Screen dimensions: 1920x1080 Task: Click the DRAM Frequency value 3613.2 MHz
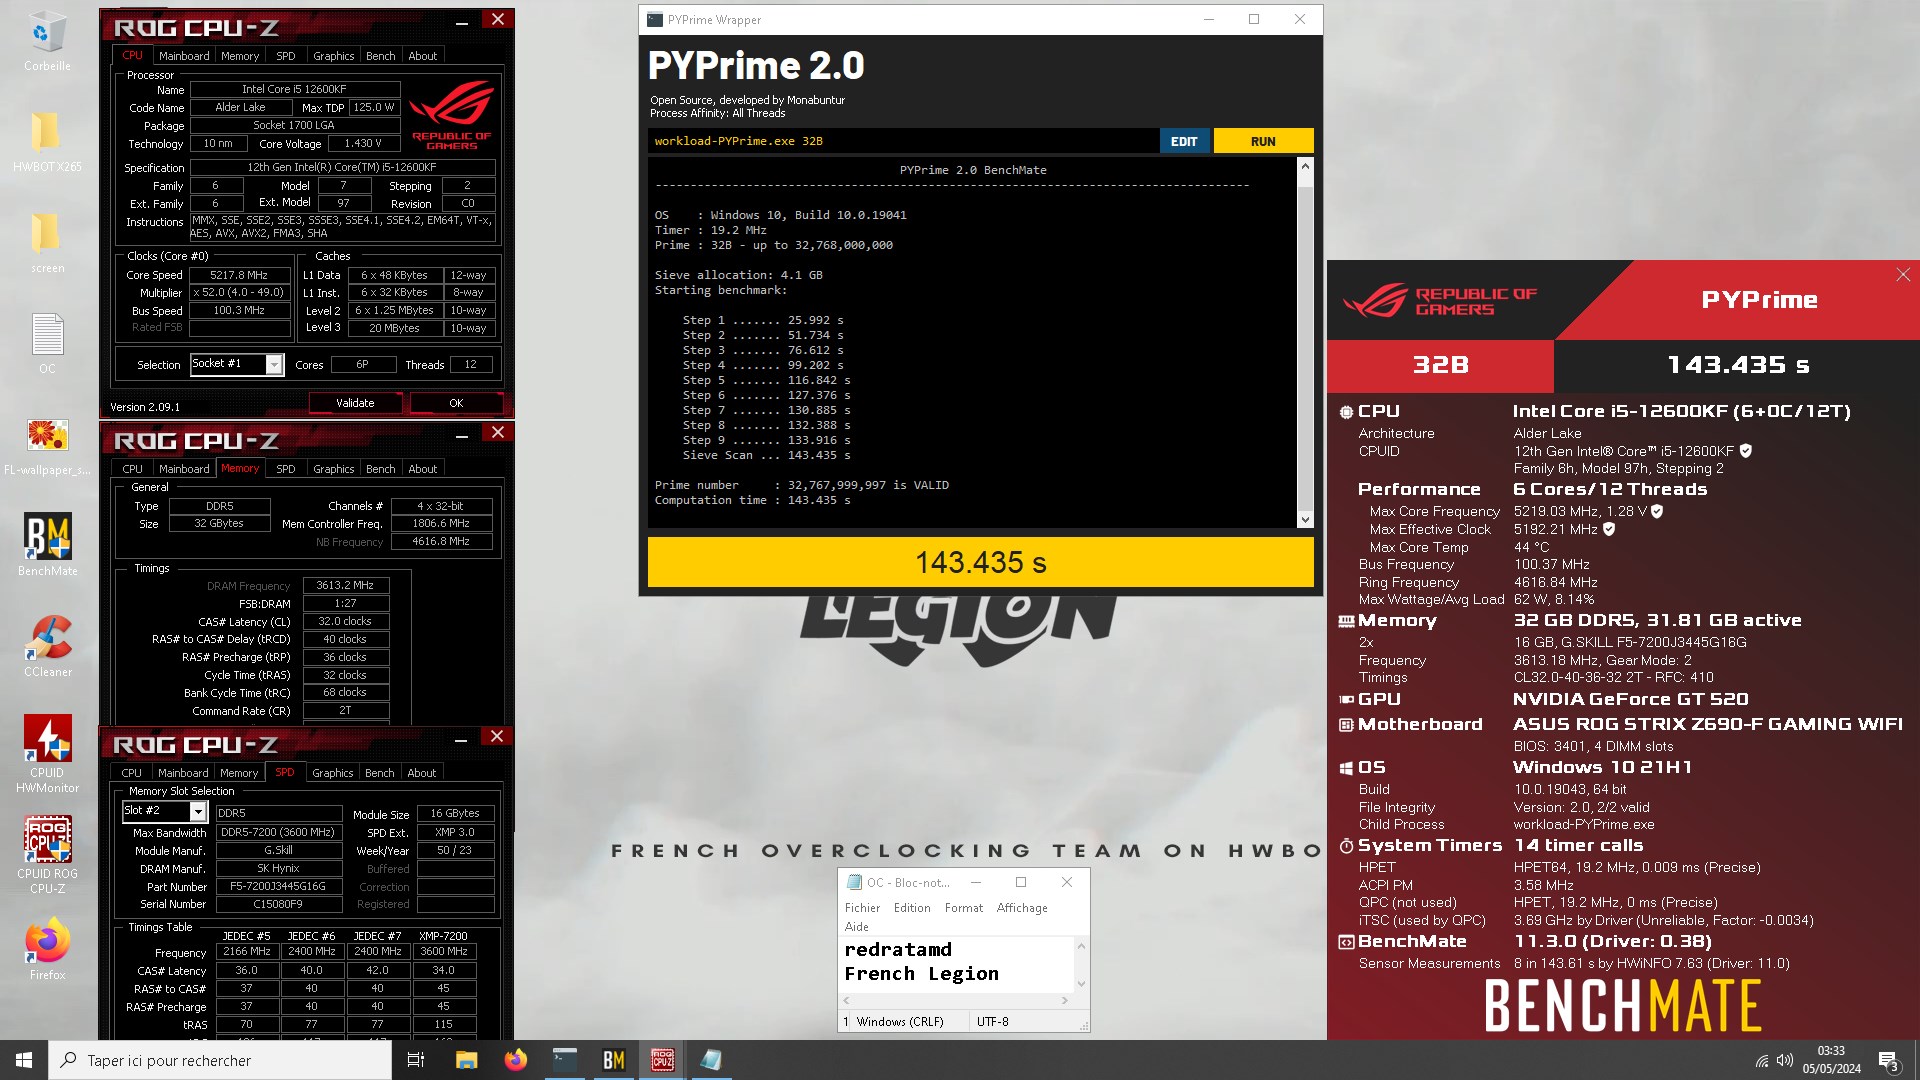(345, 586)
